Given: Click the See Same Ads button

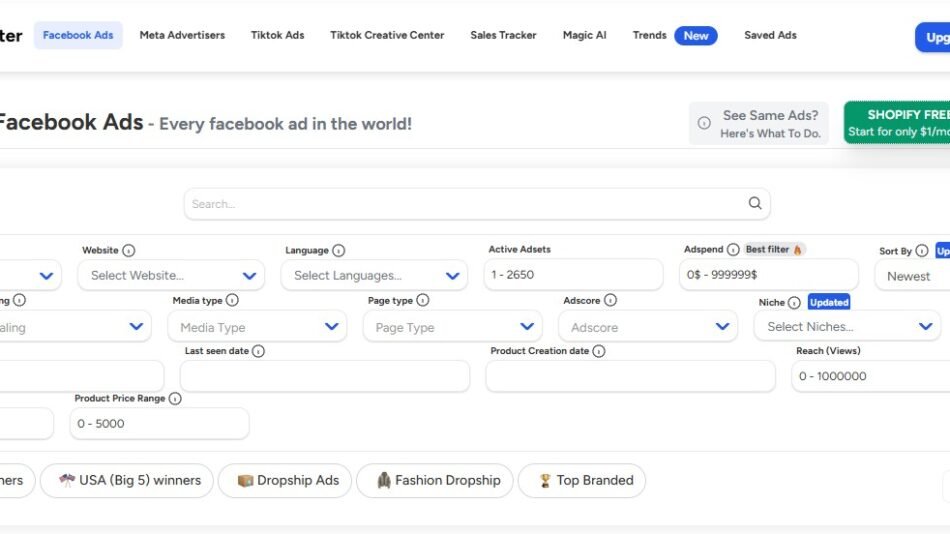Looking at the screenshot, I should (x=759, y=123).
